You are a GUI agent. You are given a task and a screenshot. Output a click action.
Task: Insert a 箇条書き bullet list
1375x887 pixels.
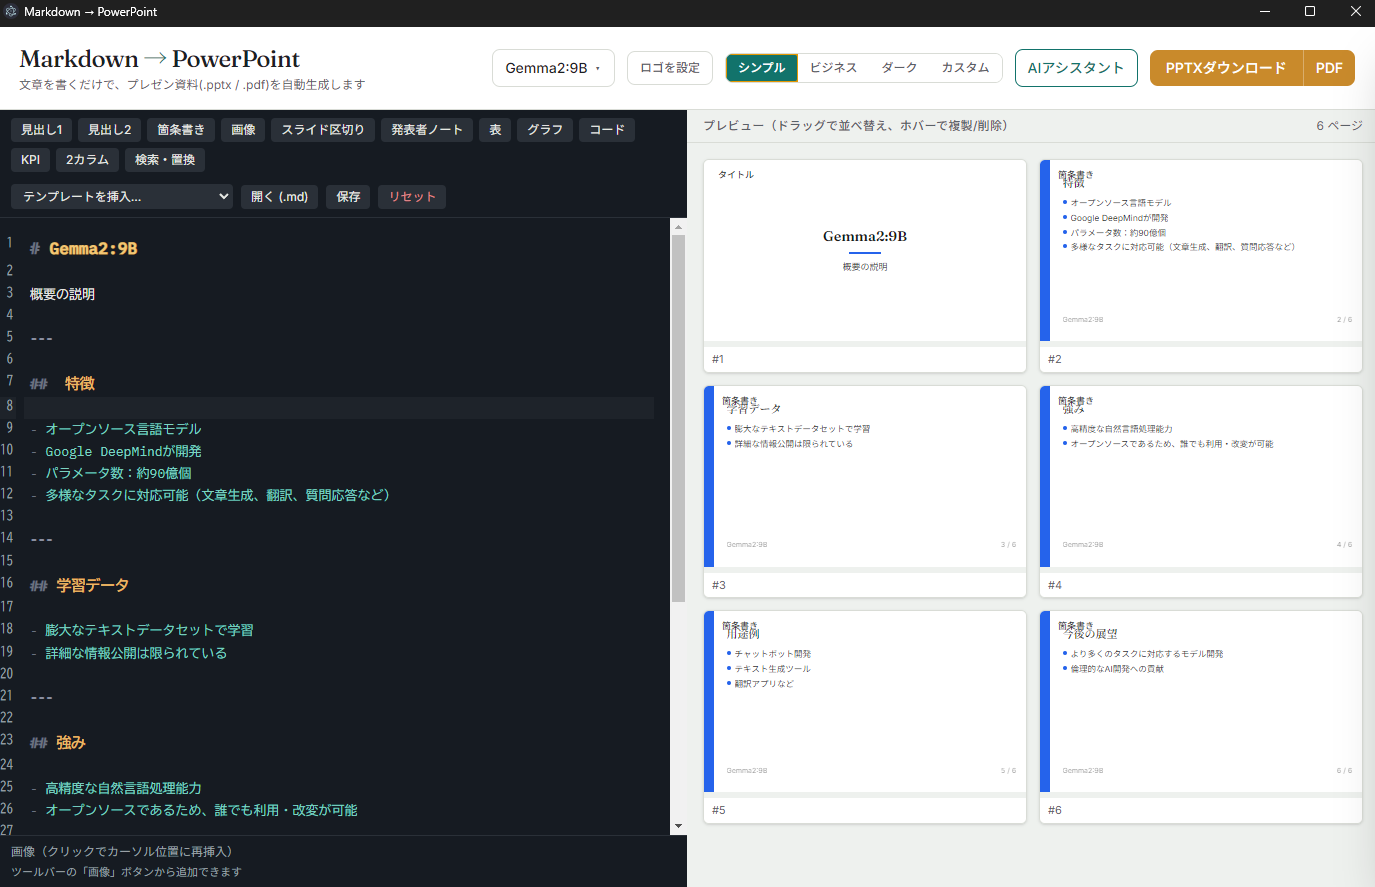coord(181,130)
